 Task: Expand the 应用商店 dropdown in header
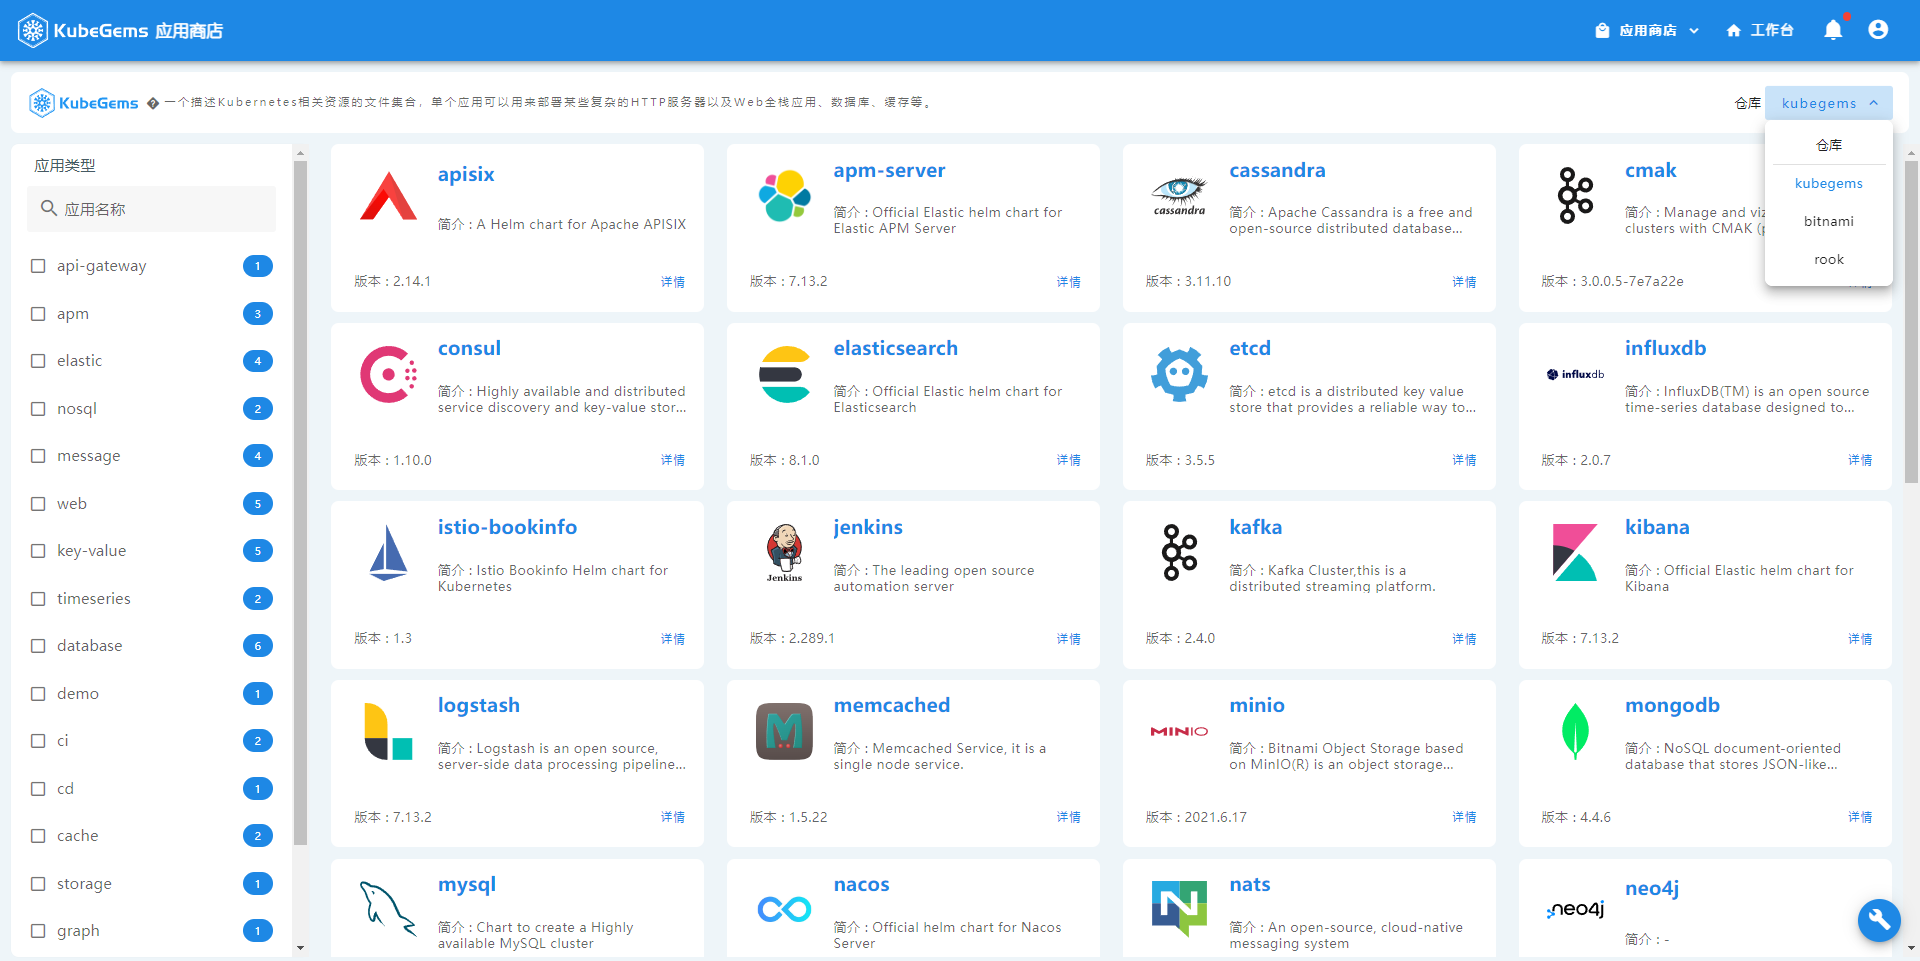coord(1647,31)
